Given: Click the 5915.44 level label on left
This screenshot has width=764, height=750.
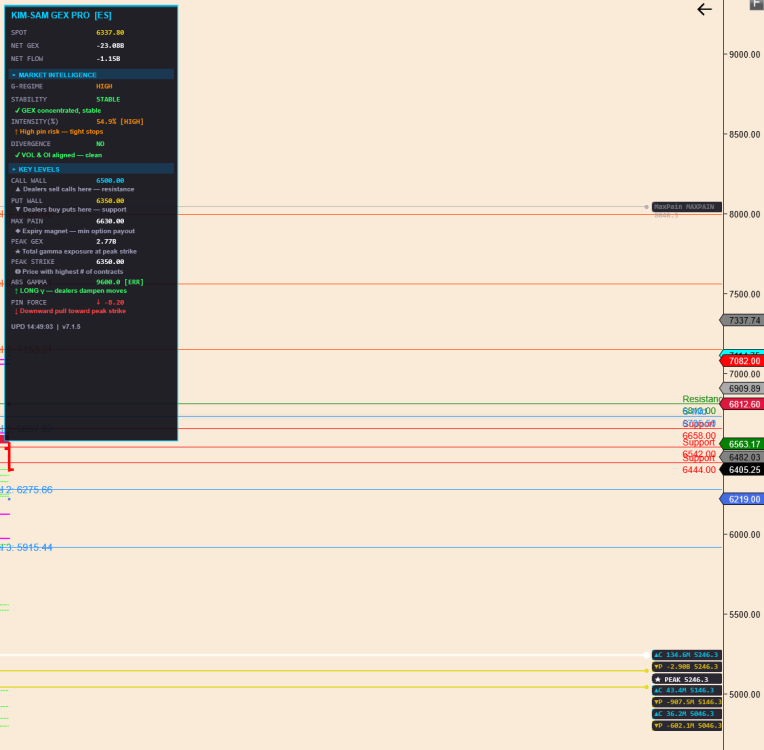Looking at the screenshot, I should 30,548.
